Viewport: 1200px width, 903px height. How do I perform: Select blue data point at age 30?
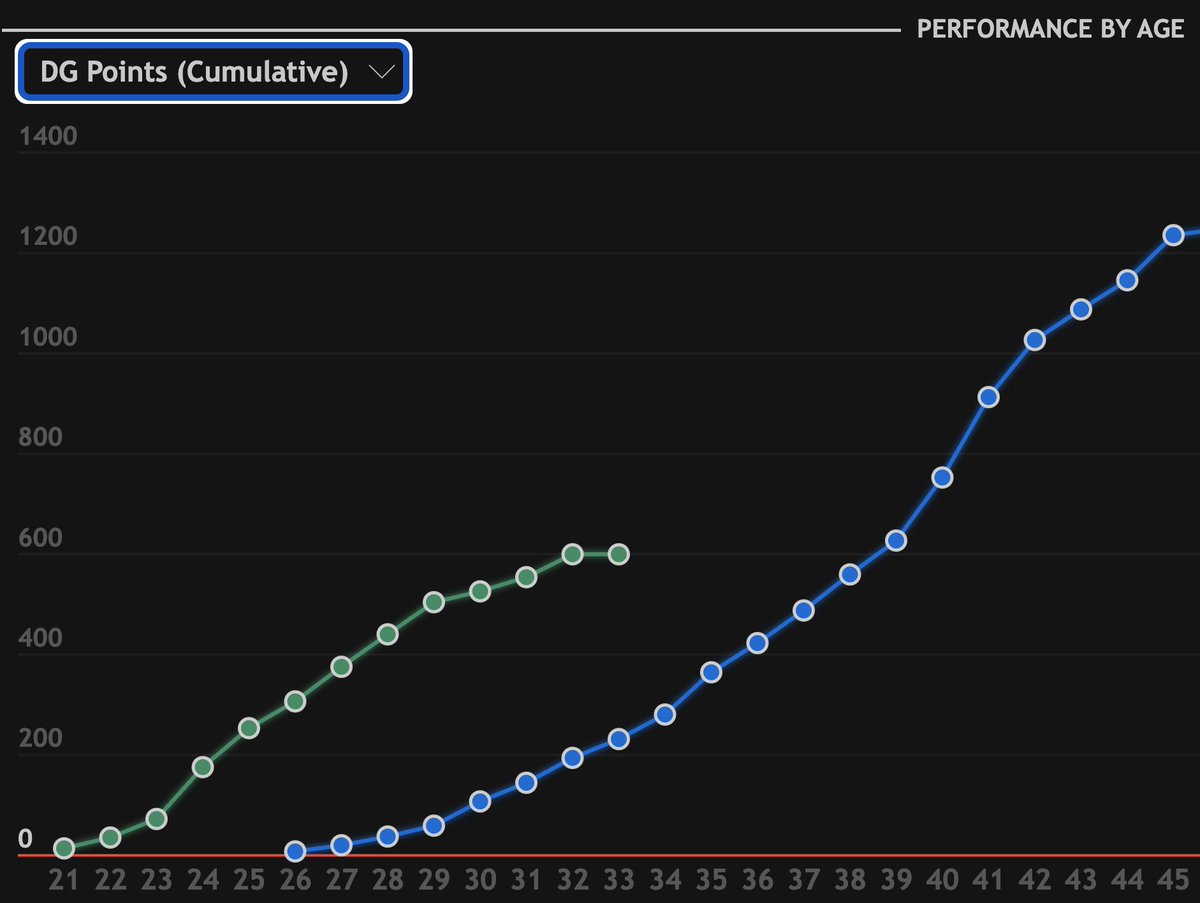tap(480, 801)
